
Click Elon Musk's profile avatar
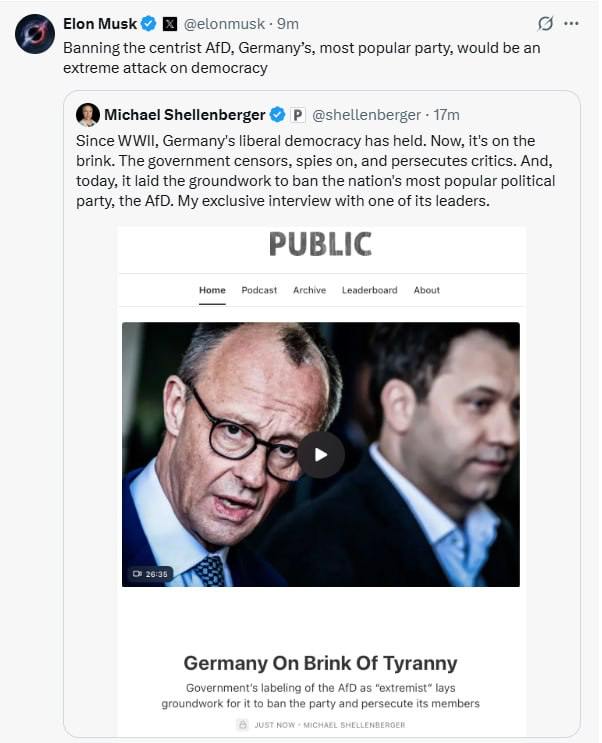point(34,34)
